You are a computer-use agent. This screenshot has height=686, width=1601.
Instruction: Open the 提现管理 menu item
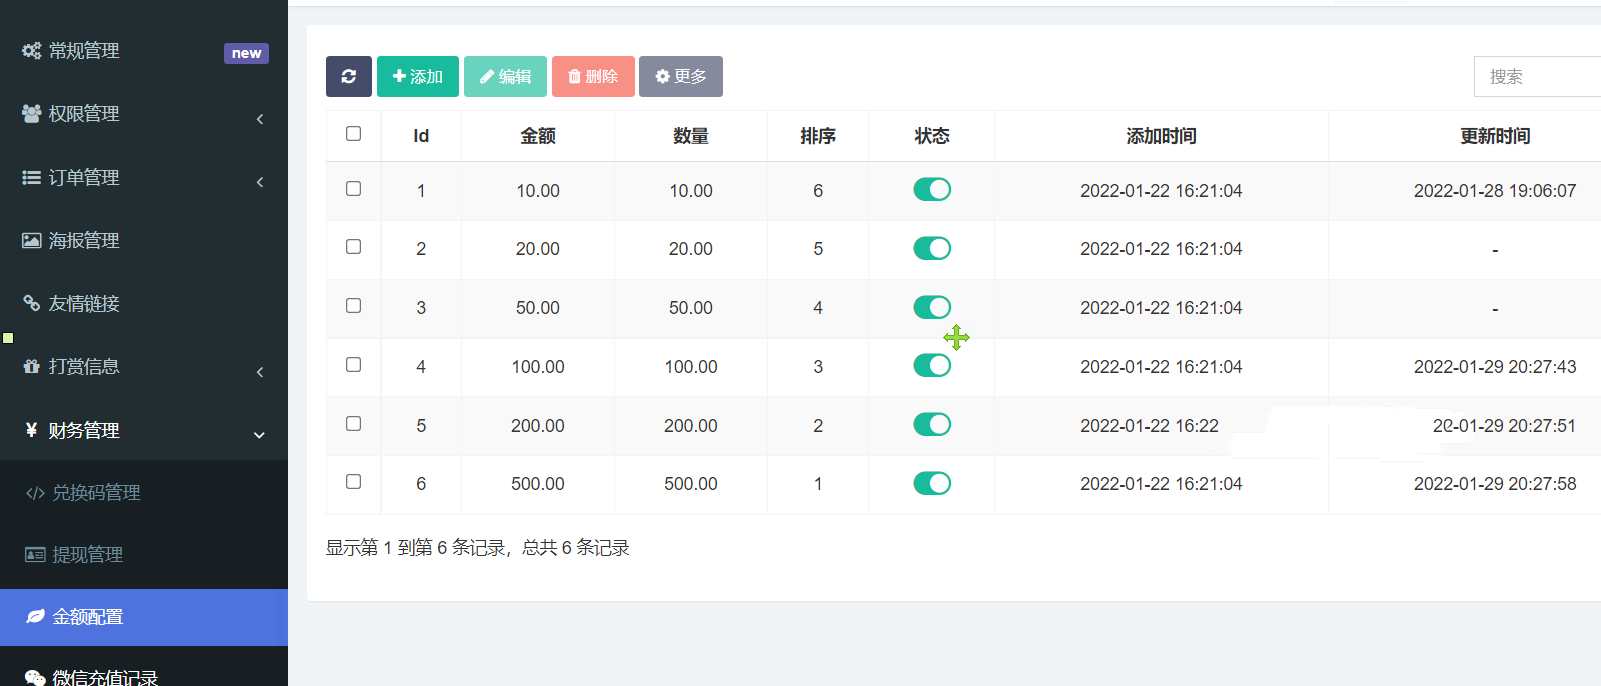(87, 555)
